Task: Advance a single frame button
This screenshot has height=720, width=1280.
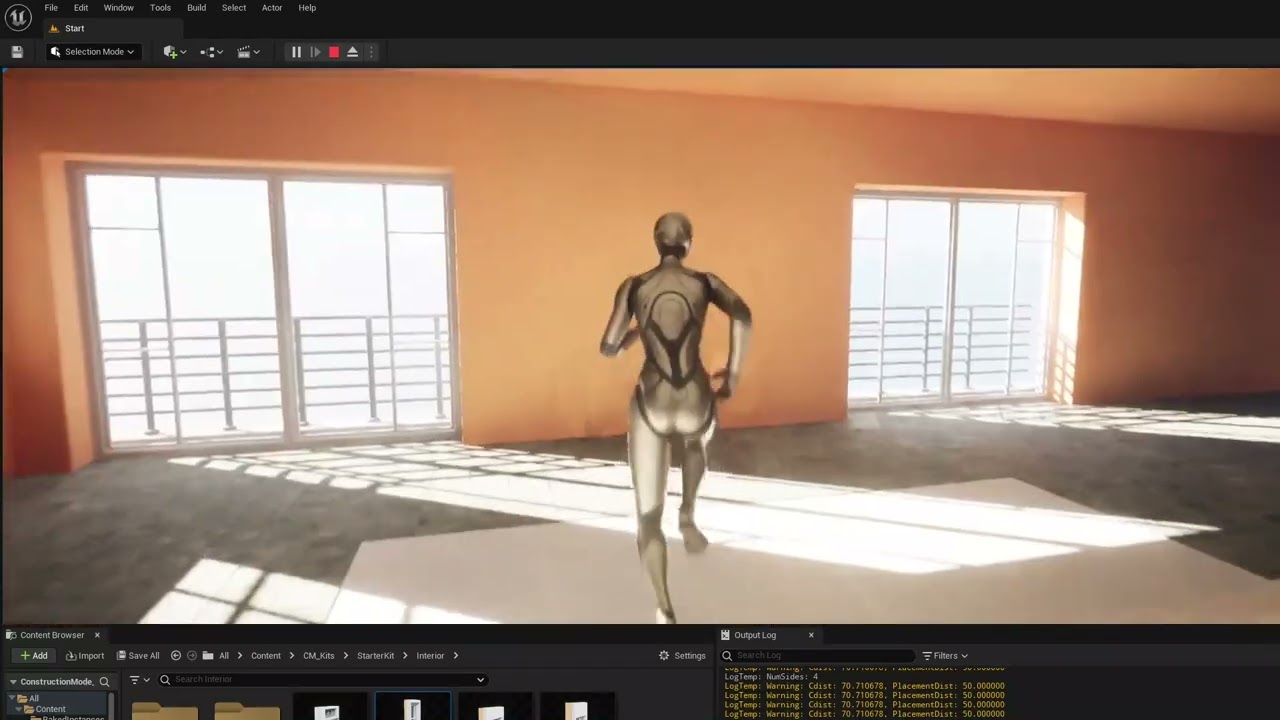Action: tap(315, 52)
